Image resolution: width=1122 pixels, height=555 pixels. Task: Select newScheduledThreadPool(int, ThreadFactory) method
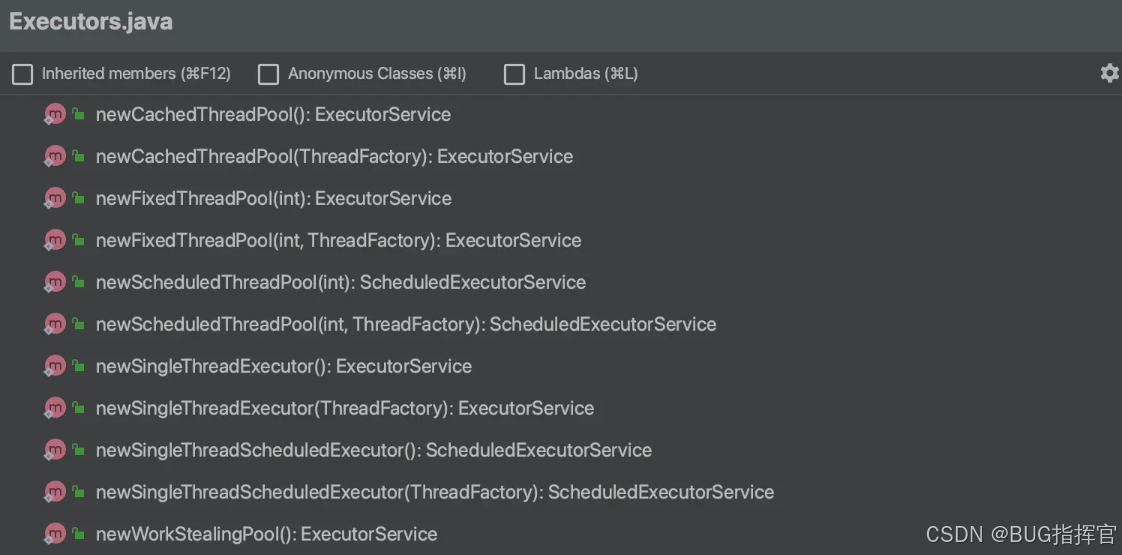pyautogui.click(x=405, y=325)
